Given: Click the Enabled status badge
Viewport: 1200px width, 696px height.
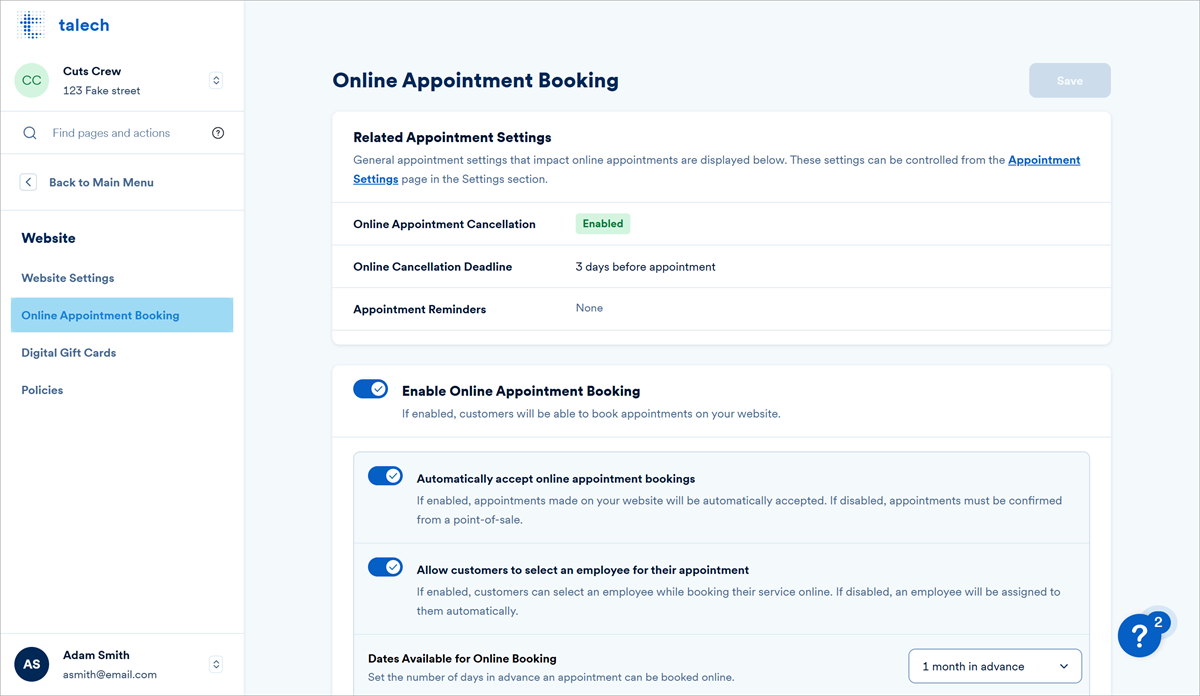Looking at the screenshot, I should pos(602,223).
